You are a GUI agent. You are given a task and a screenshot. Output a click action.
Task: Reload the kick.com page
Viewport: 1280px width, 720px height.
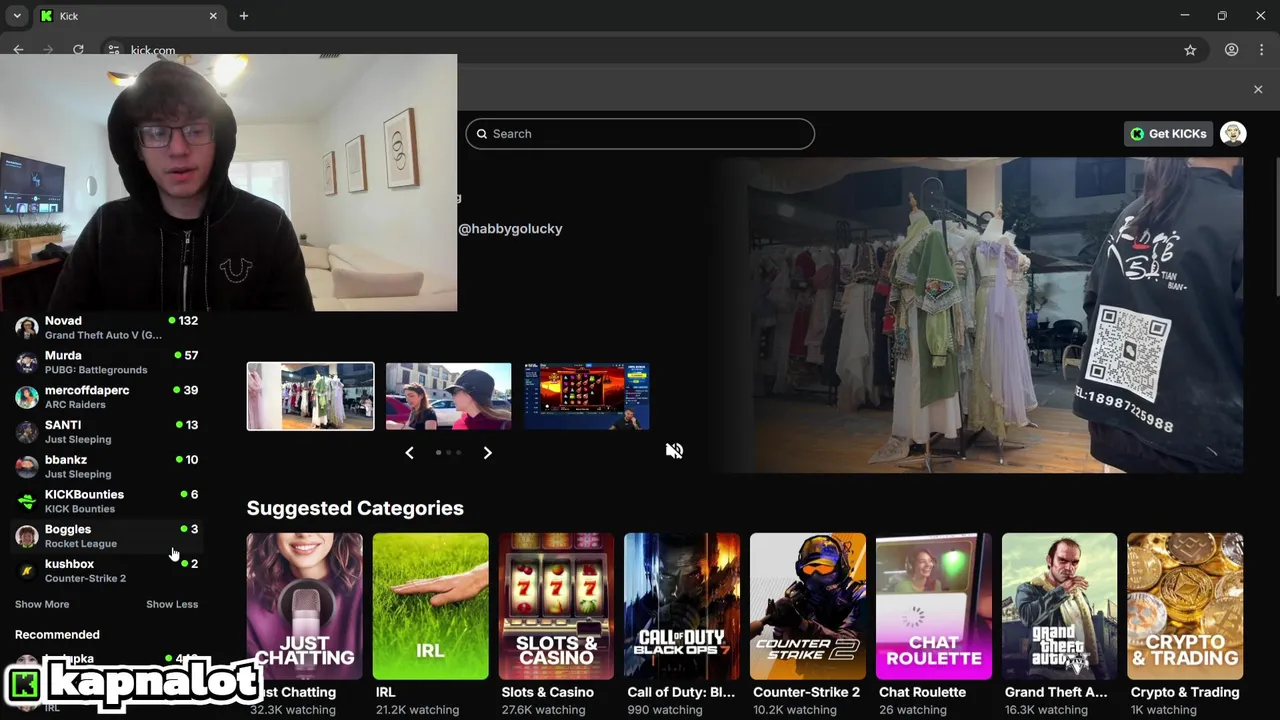78,50
